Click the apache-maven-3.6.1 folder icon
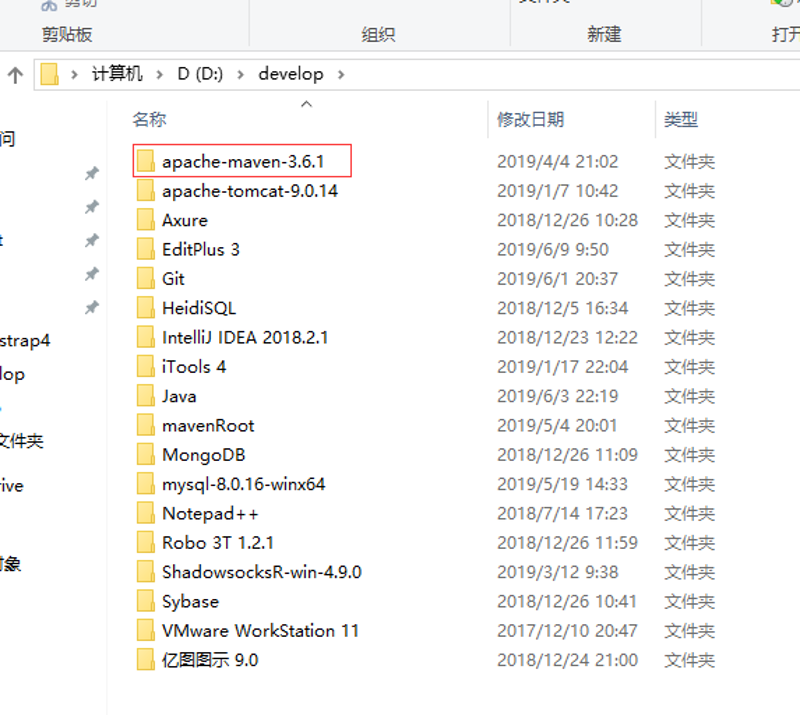 pos(145,161)
